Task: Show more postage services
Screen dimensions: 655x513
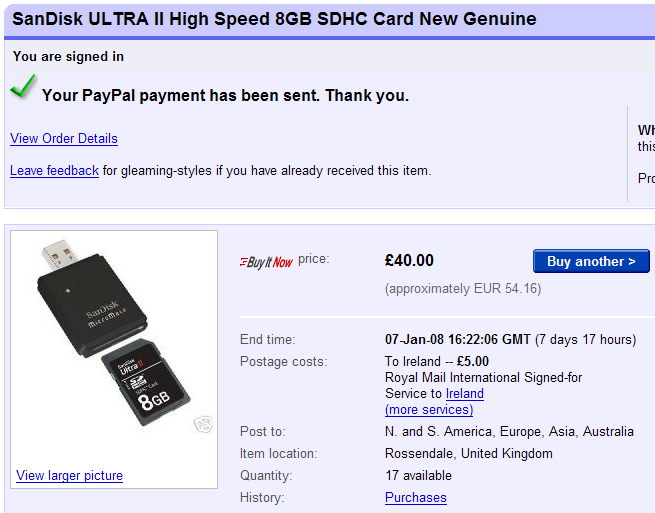Action: click(x=429, y=410)
